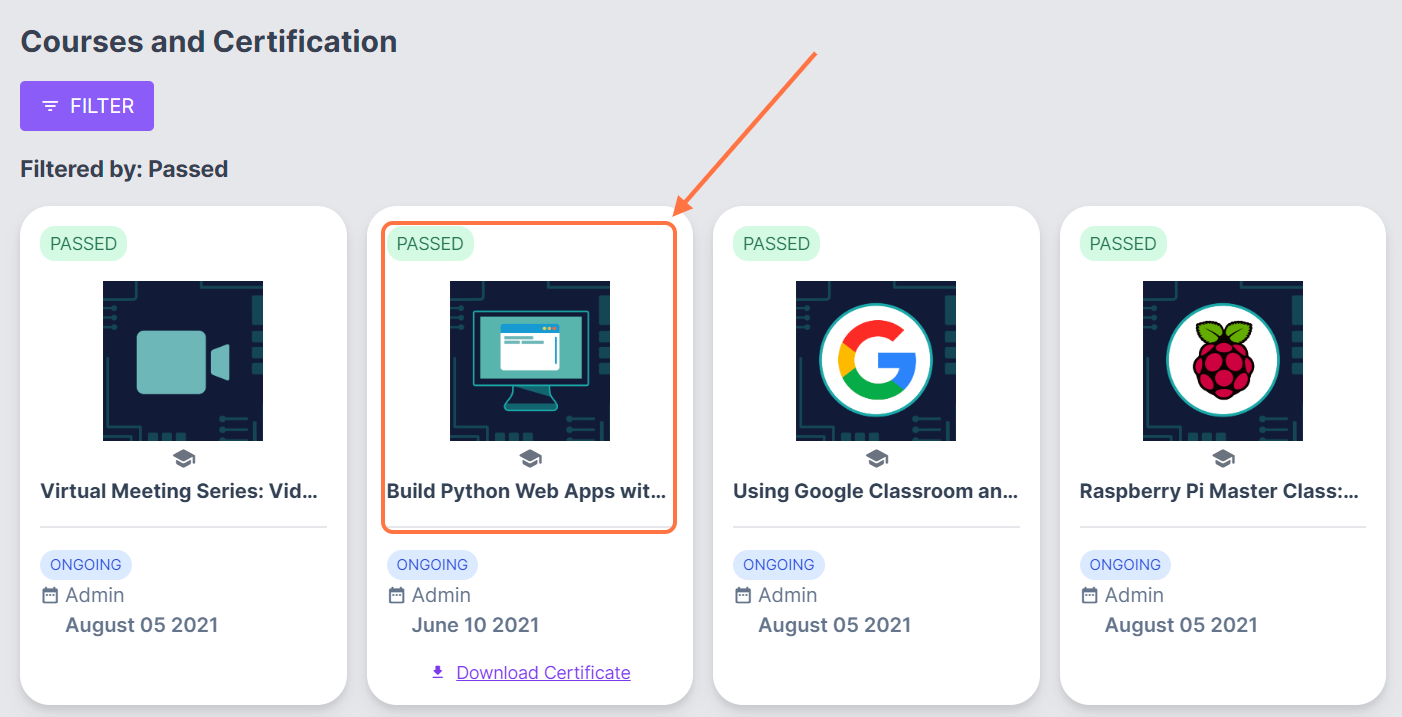Click graduation cap icon above Virtual Meeting Series

point(184,459)
